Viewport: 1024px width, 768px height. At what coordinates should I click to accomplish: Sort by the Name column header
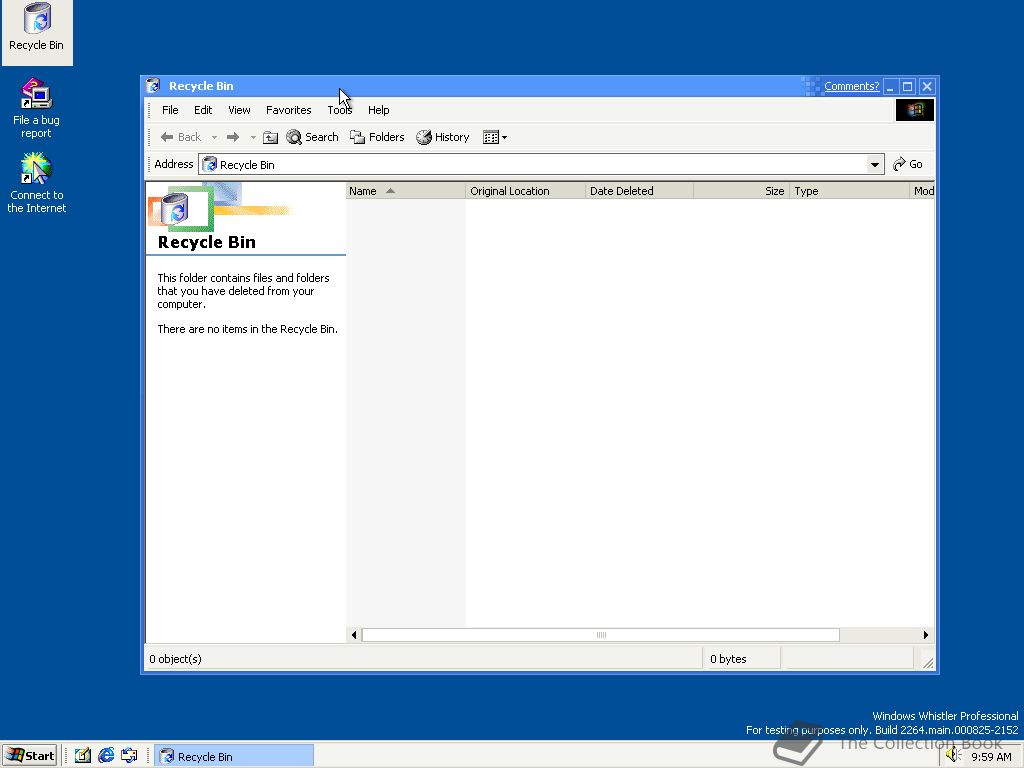[x=405, y=191]
